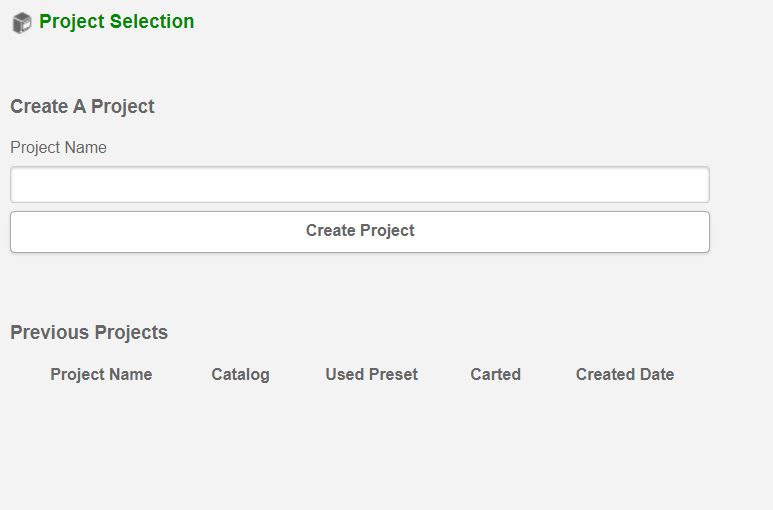The width and height of the screenshot is (773, 510).
Task: Sort by Project Name column header
Action: pos(101,375)
